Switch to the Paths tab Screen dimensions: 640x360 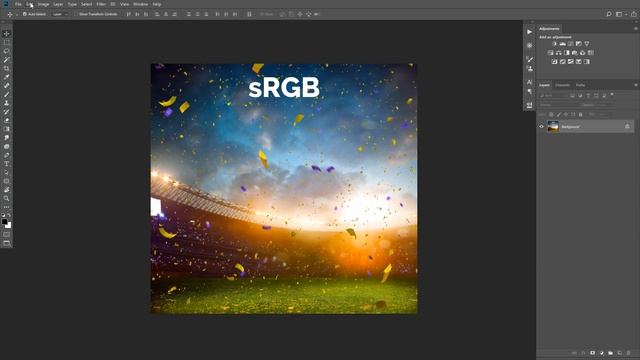(580, 85)
